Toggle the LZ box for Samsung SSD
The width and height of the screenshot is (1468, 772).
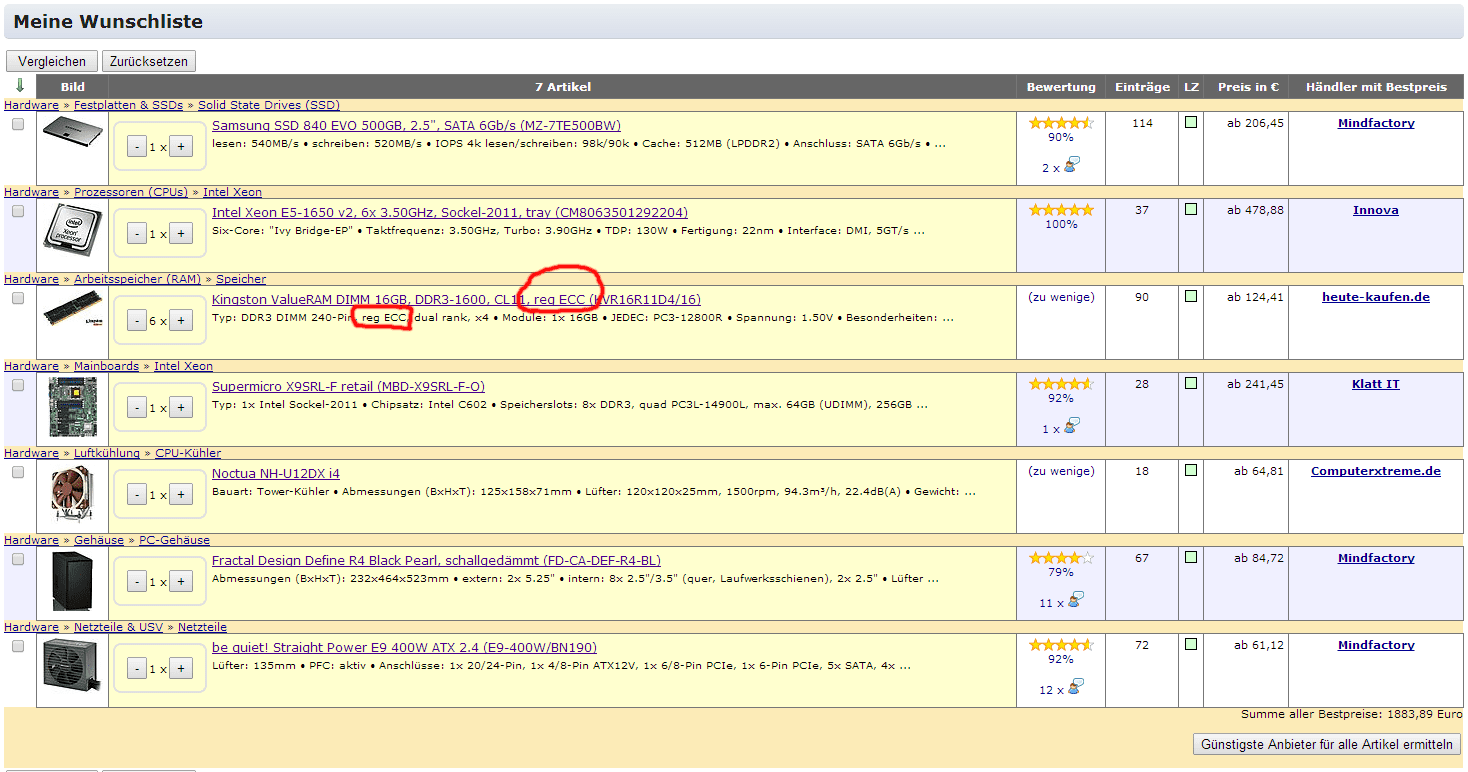coord(1191,123)
